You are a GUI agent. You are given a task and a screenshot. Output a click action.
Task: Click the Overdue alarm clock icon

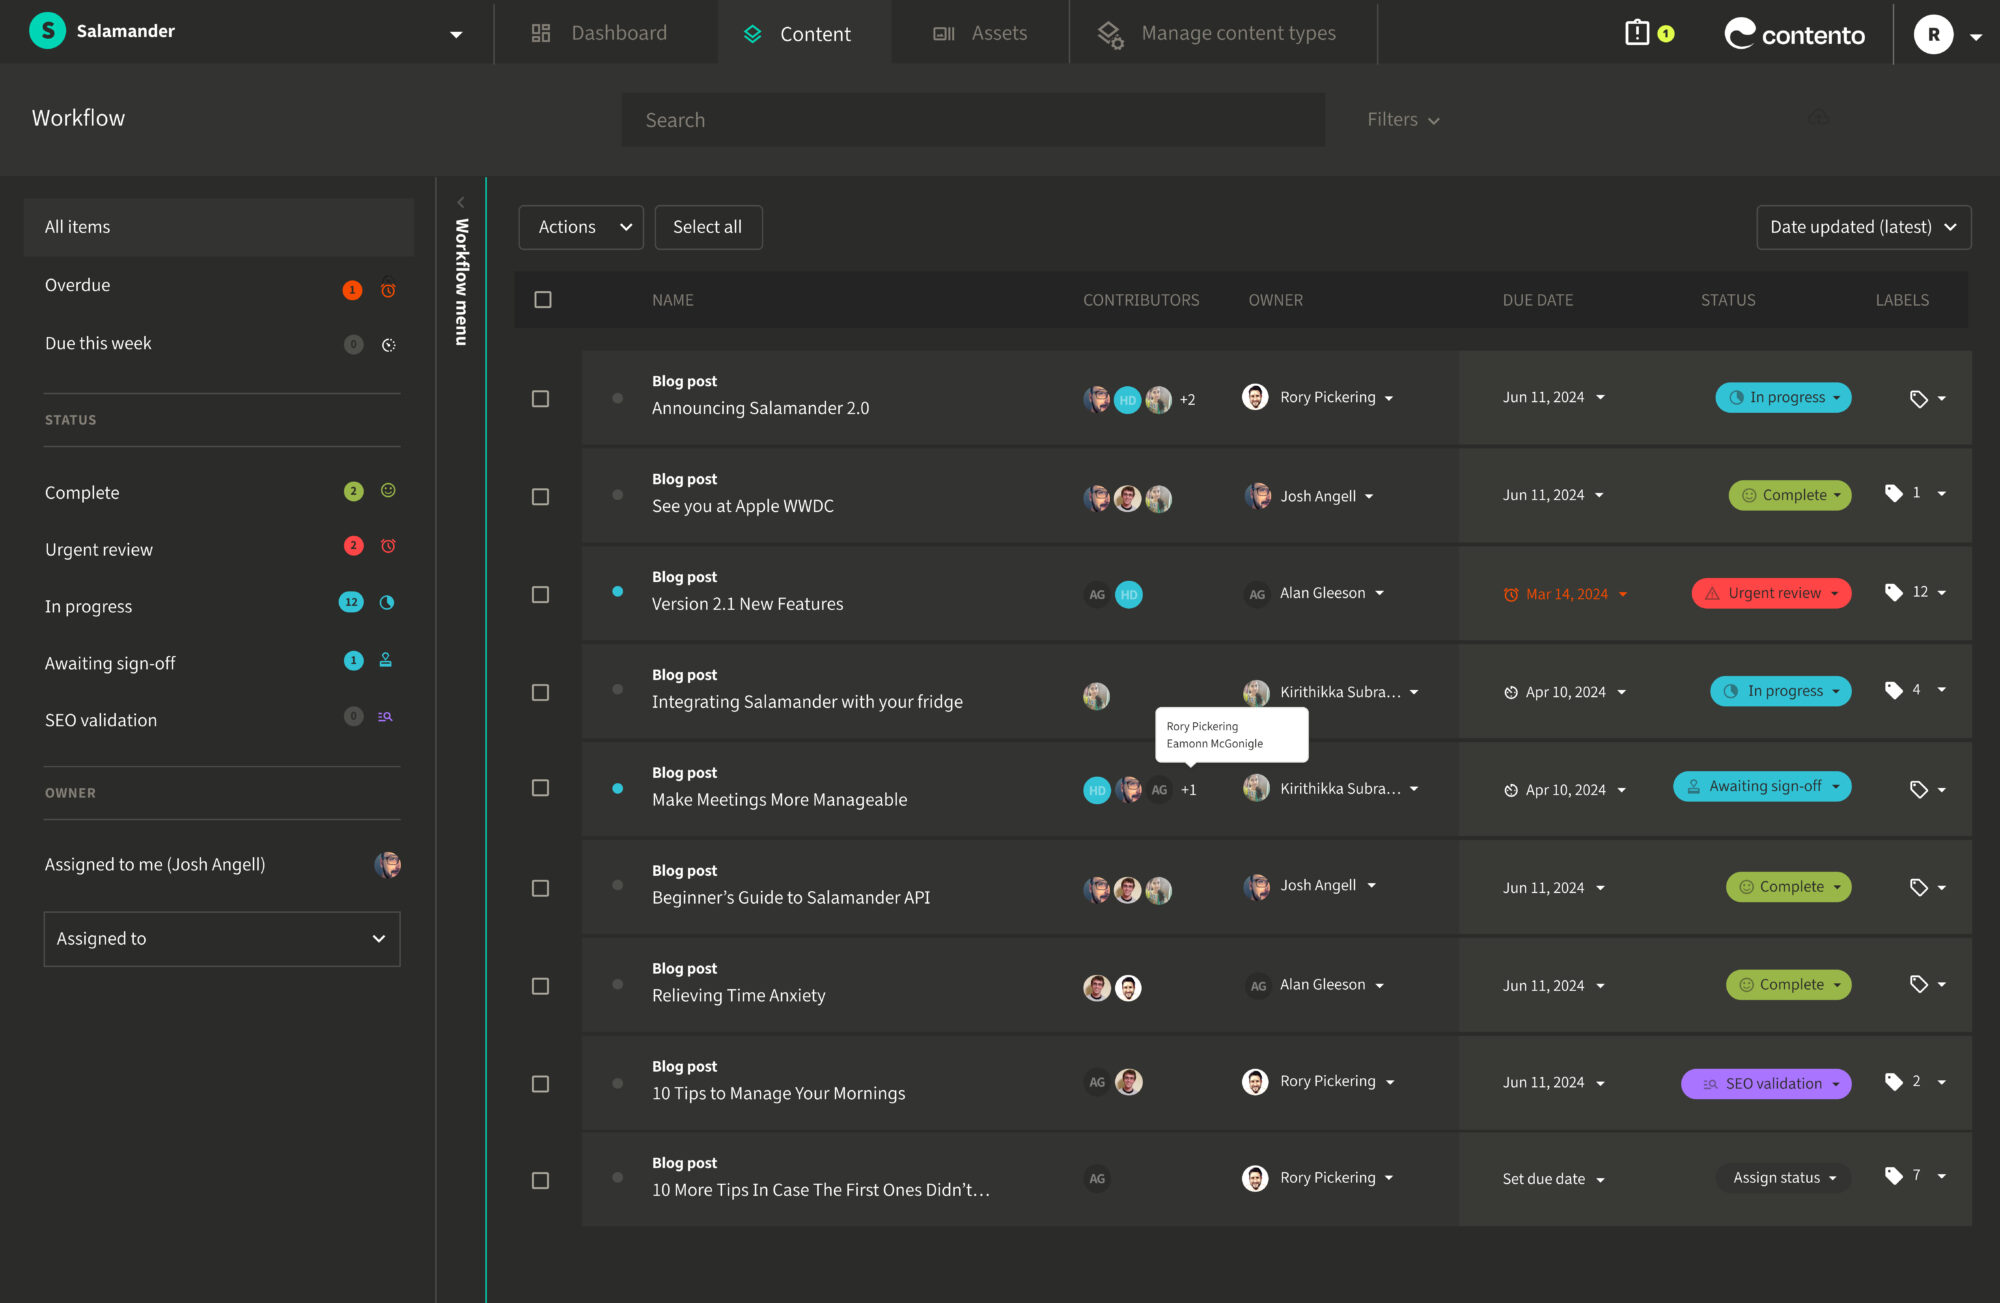(x=388, y=289)
